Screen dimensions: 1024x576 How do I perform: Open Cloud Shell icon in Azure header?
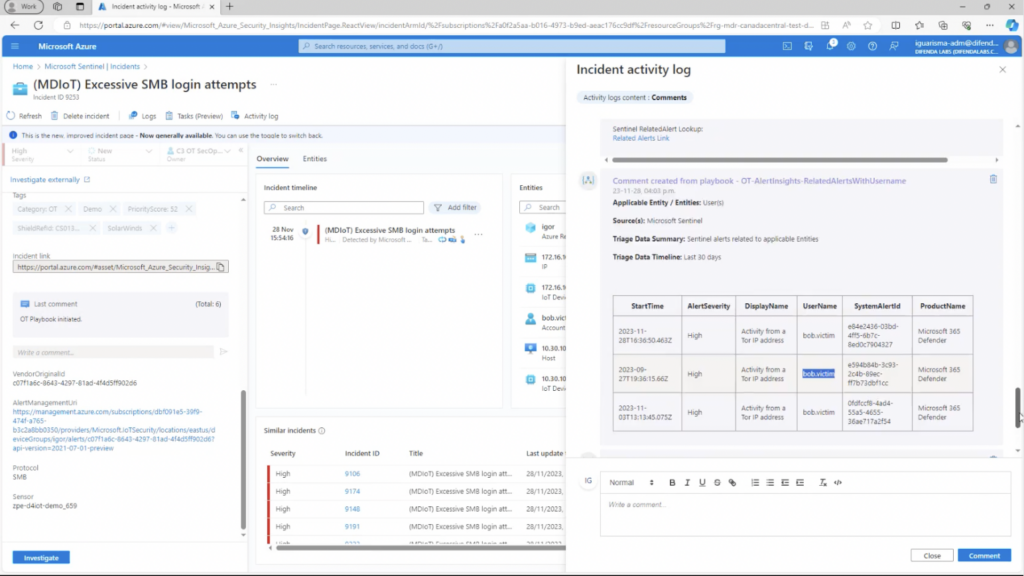[787, 46]
